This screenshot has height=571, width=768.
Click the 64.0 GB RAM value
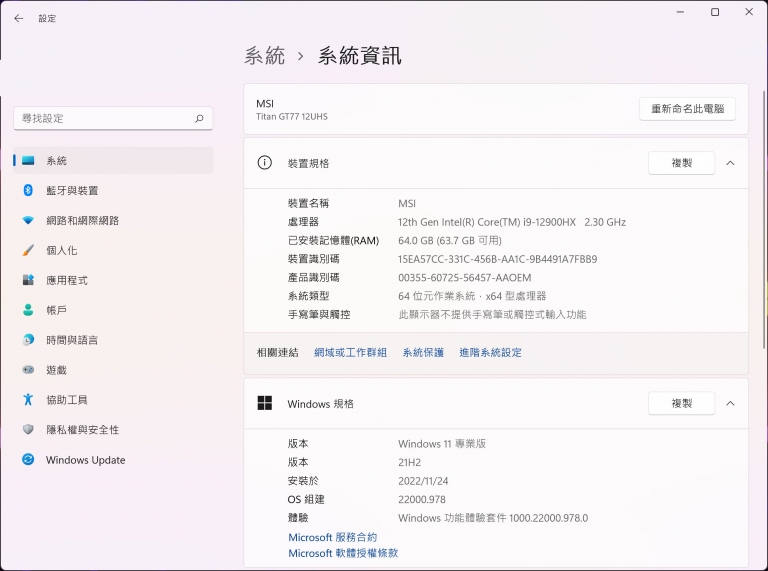tap(450, 240)
